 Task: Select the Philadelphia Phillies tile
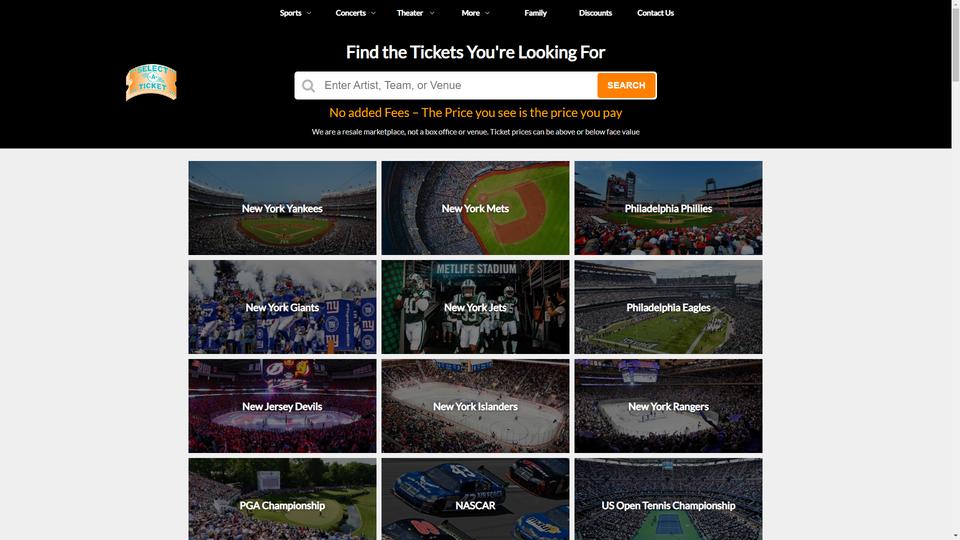click(668, 208)
